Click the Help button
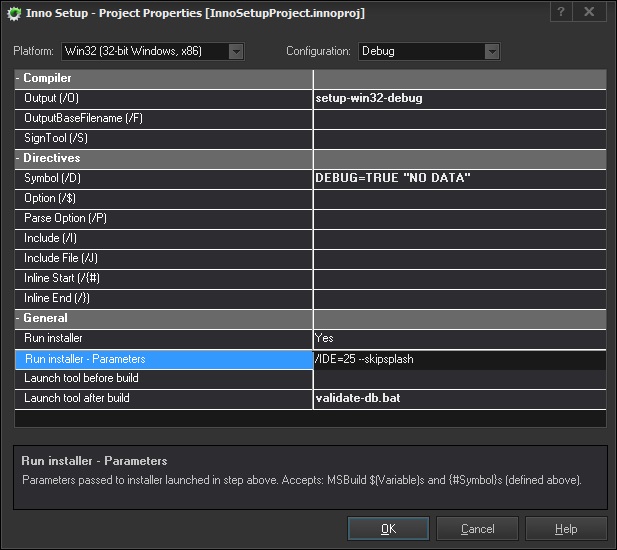Image resolution: width=617 pixels, height=550 pixels. click(x=566, y=529)
